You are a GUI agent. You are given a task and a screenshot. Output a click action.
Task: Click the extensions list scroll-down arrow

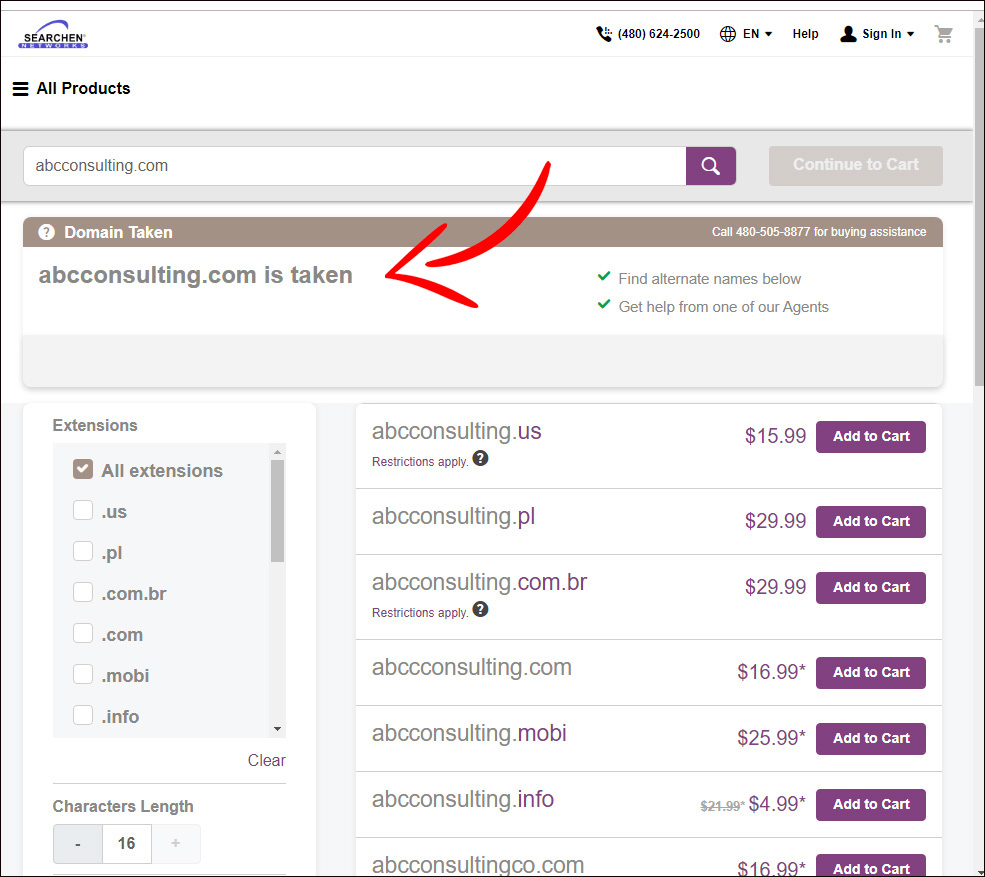278,729
